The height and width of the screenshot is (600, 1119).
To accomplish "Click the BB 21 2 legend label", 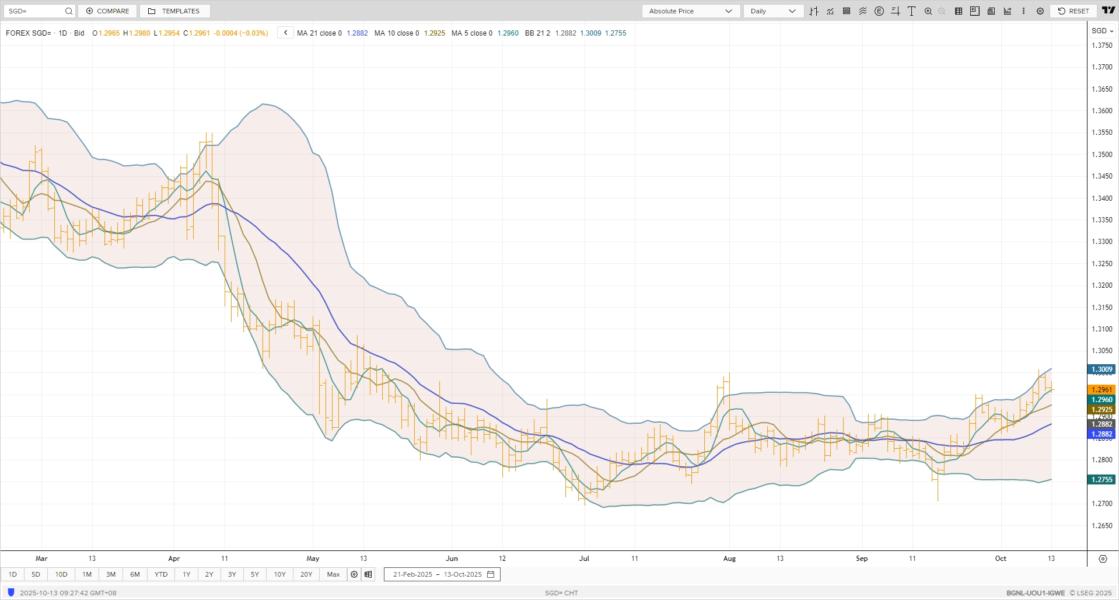I will [537, 33].
